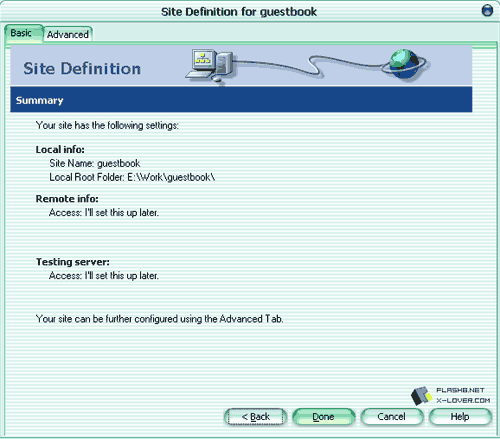Click the 'Remote info:' heading
This screenshot has height=439, width=500.
(x=67, y=199)
